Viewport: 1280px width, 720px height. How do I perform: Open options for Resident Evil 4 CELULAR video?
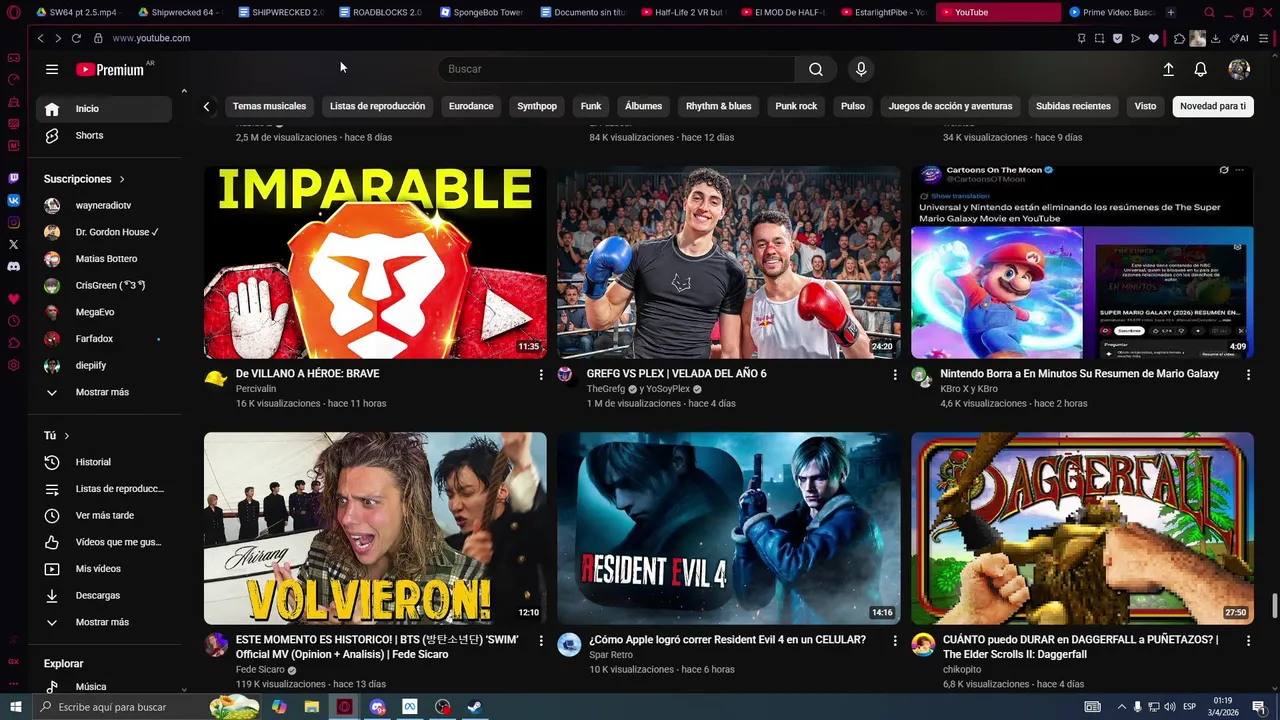coord(895,640)
